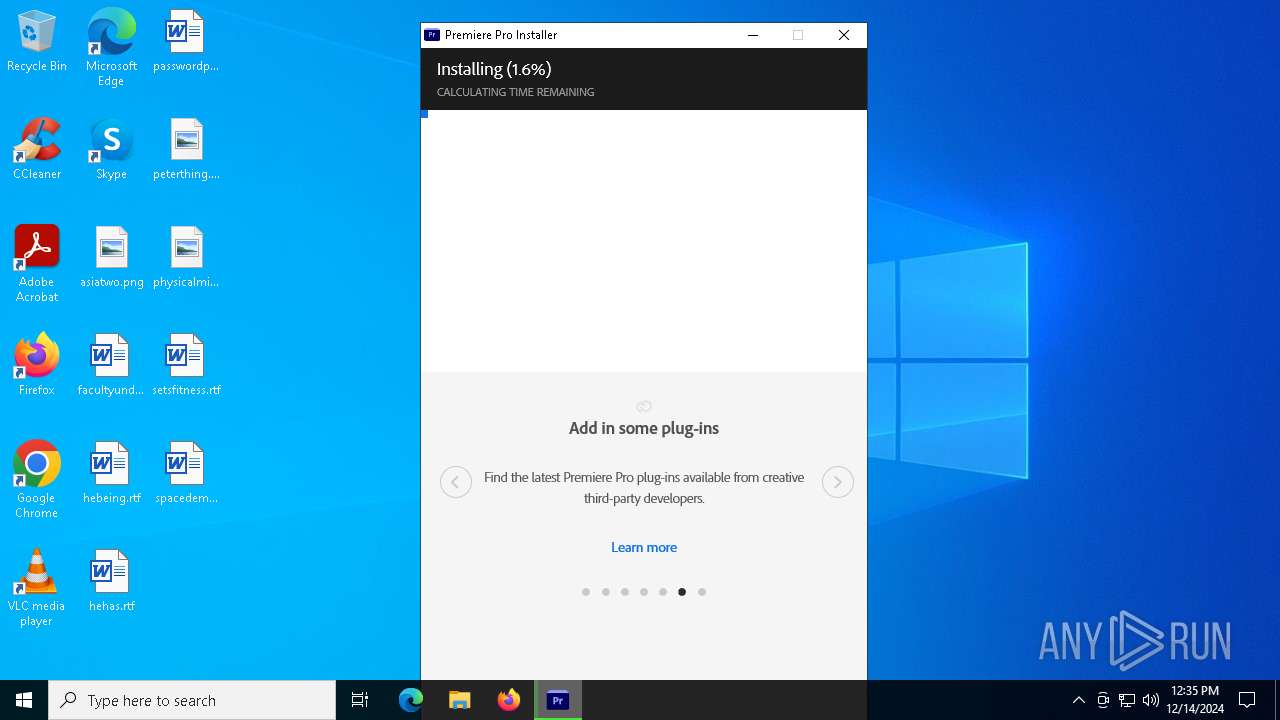Select the hehas.rtf document
This screenshot has height=720, width=1280.
point(111,582)
